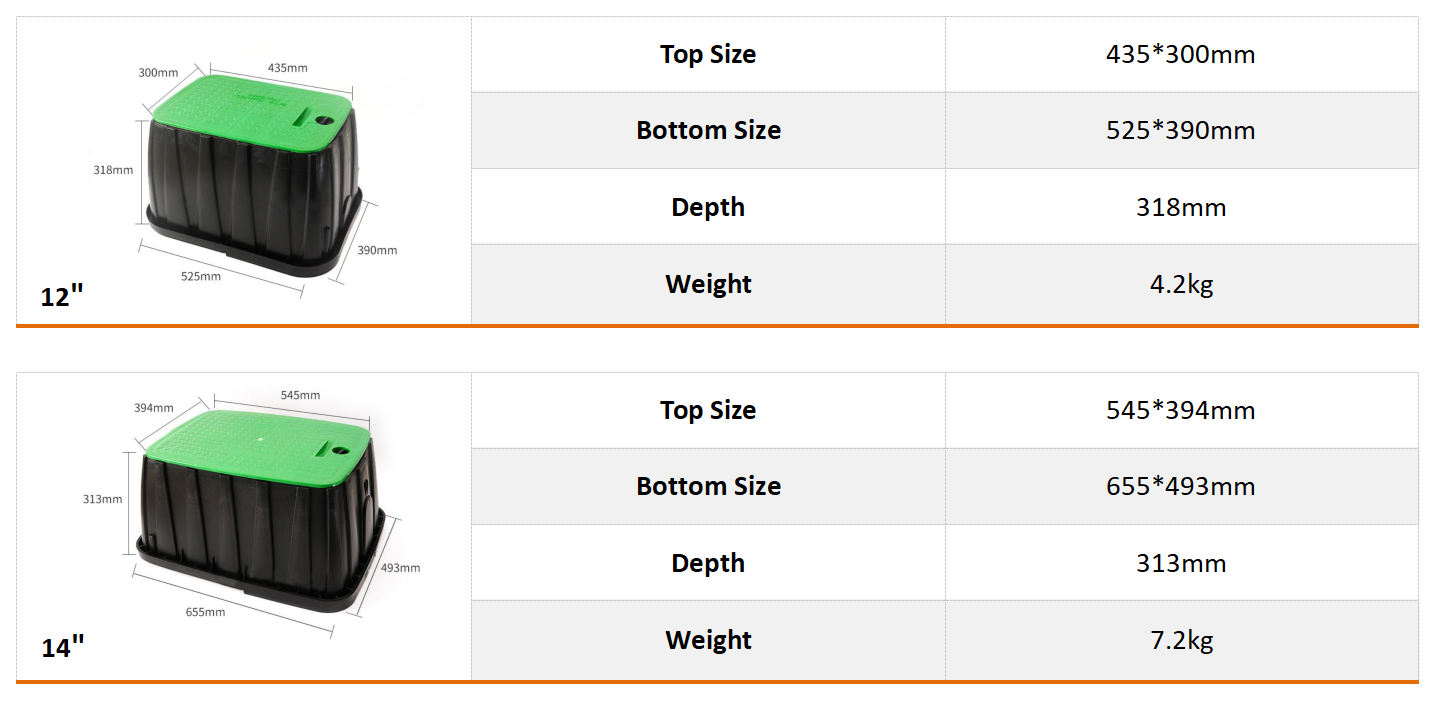This screenshot has width=1440, height=702.
Task: Click the 435*300mm top size value
Action: pyautogui.click(x=1180, y=54)
